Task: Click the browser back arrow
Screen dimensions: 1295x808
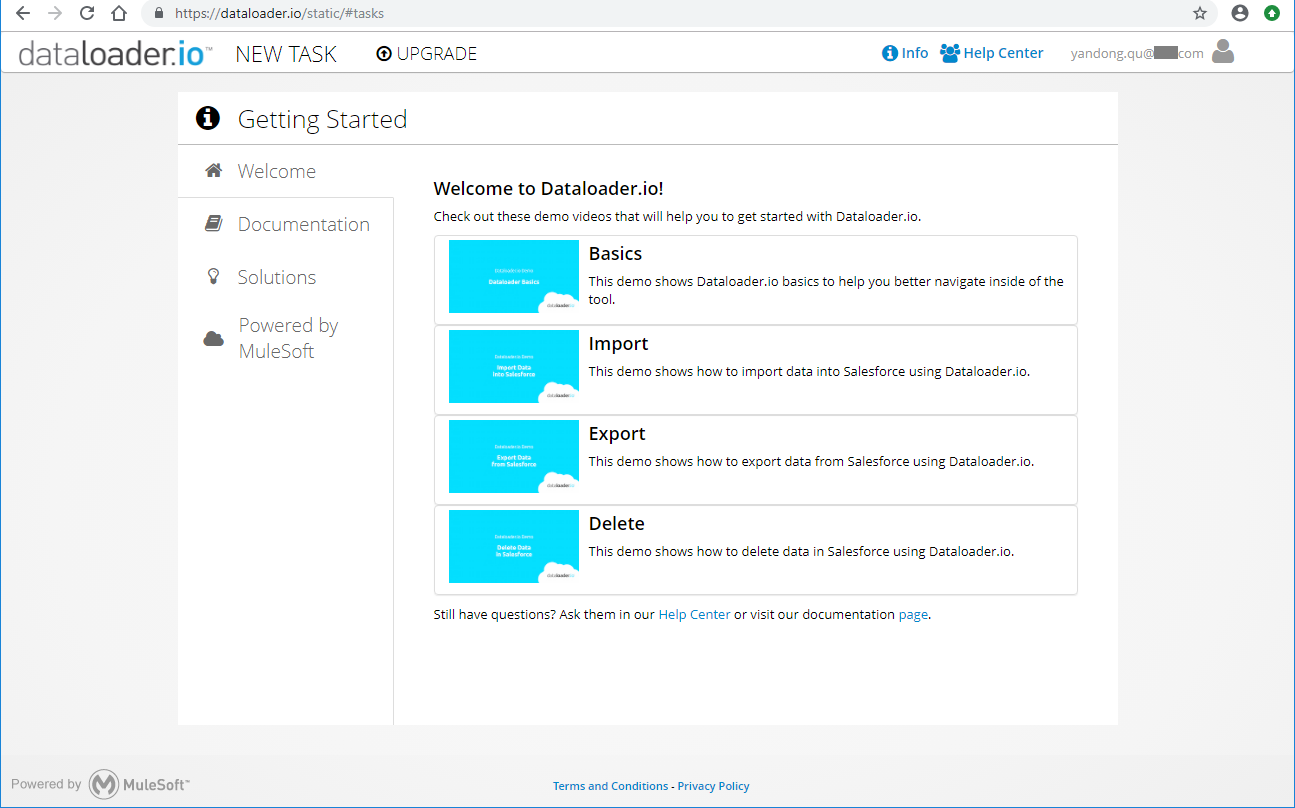Action: coord(23,14)
